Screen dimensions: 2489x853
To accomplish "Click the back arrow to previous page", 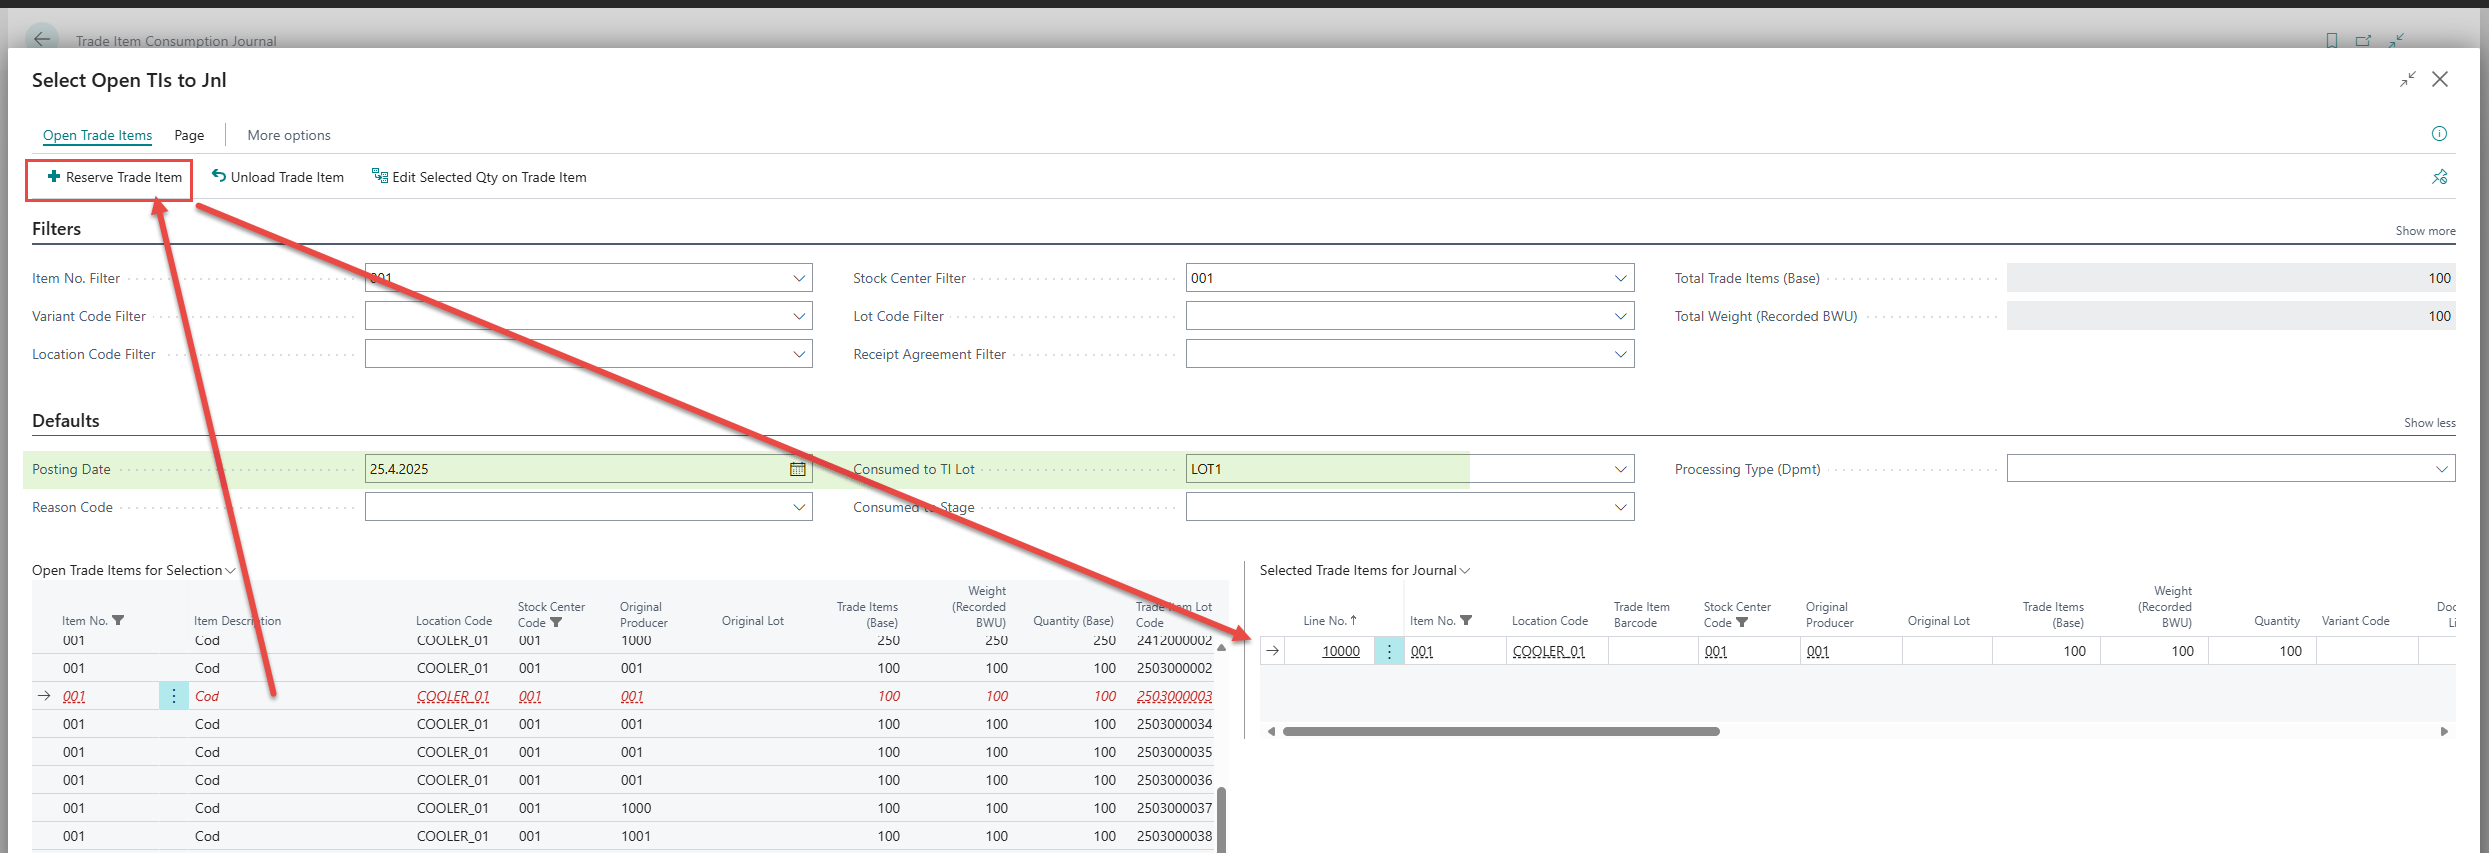I will (x=41, y=40).
